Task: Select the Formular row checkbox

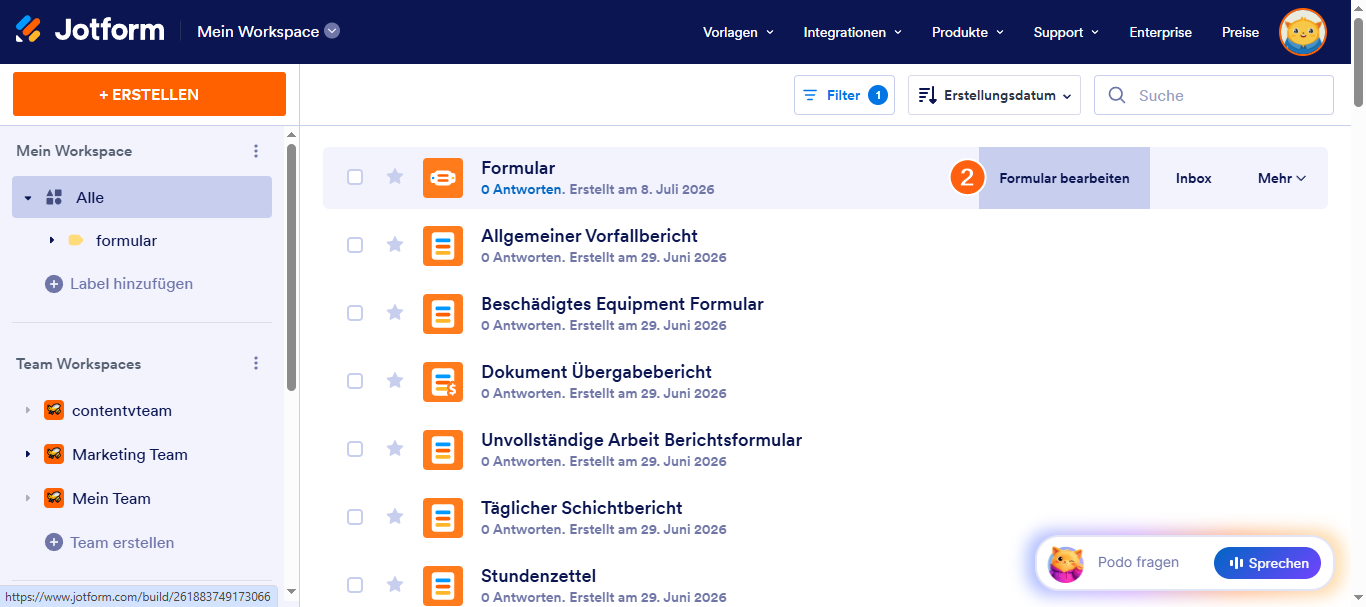Action: coord(355,177)
